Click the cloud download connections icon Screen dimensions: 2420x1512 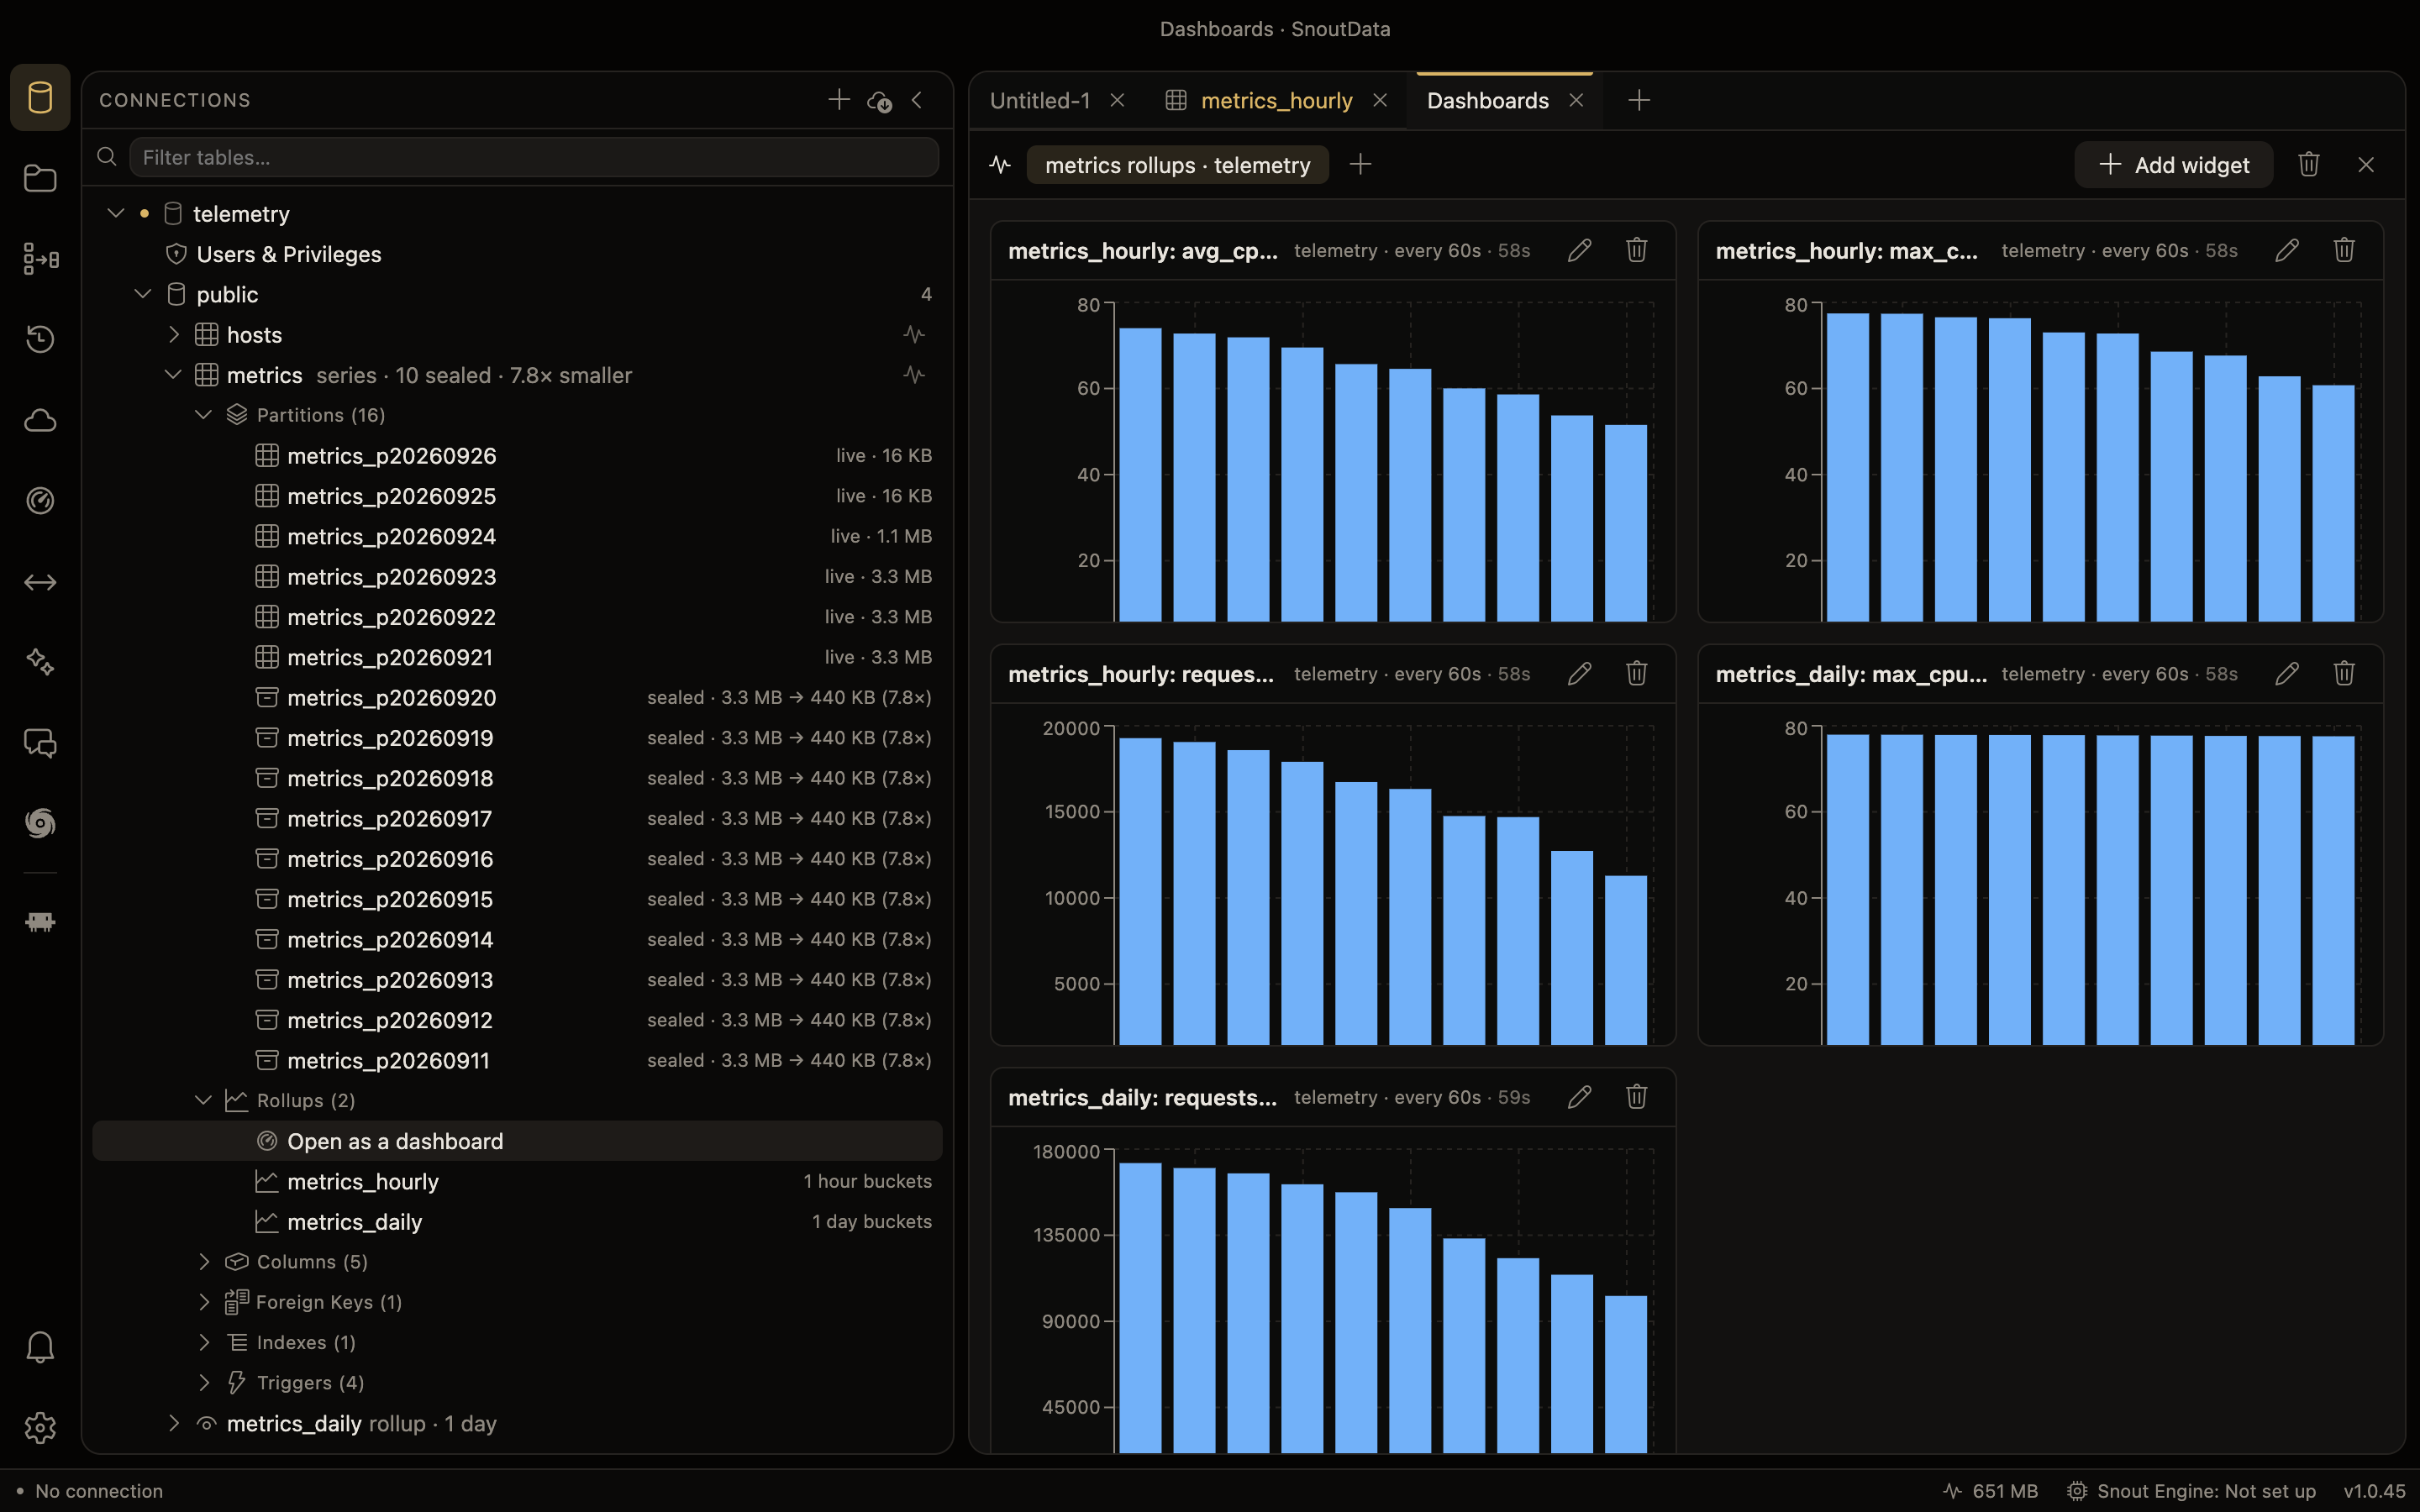[879, 100]
